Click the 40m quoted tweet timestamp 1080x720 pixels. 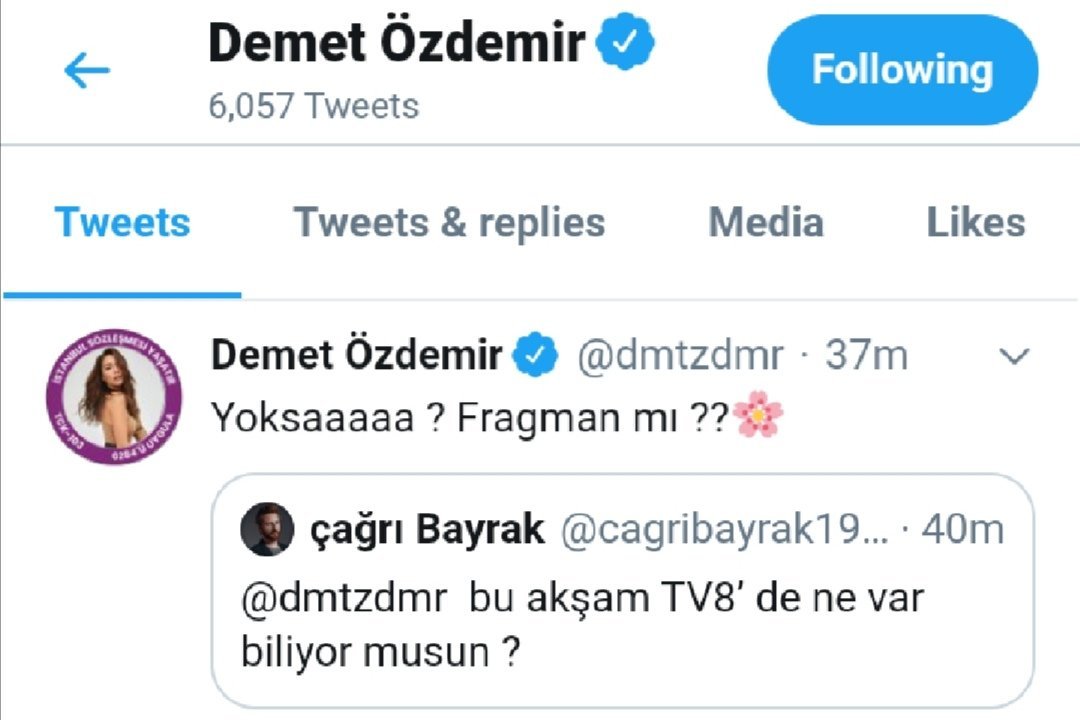[963, 530]
